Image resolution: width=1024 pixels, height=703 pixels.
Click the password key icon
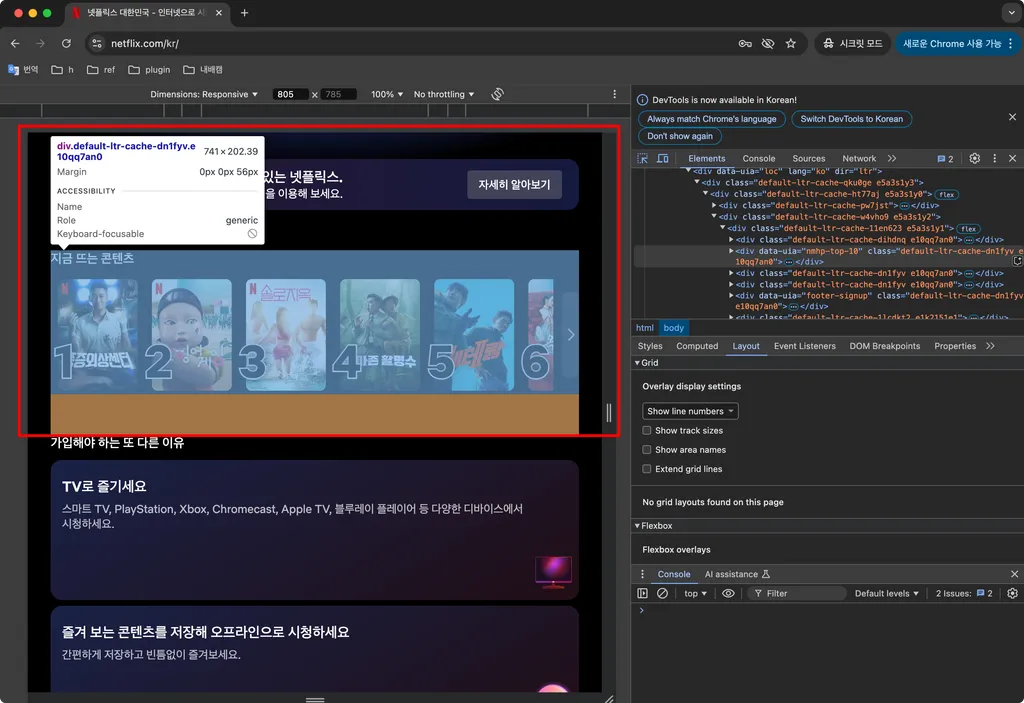744,43
